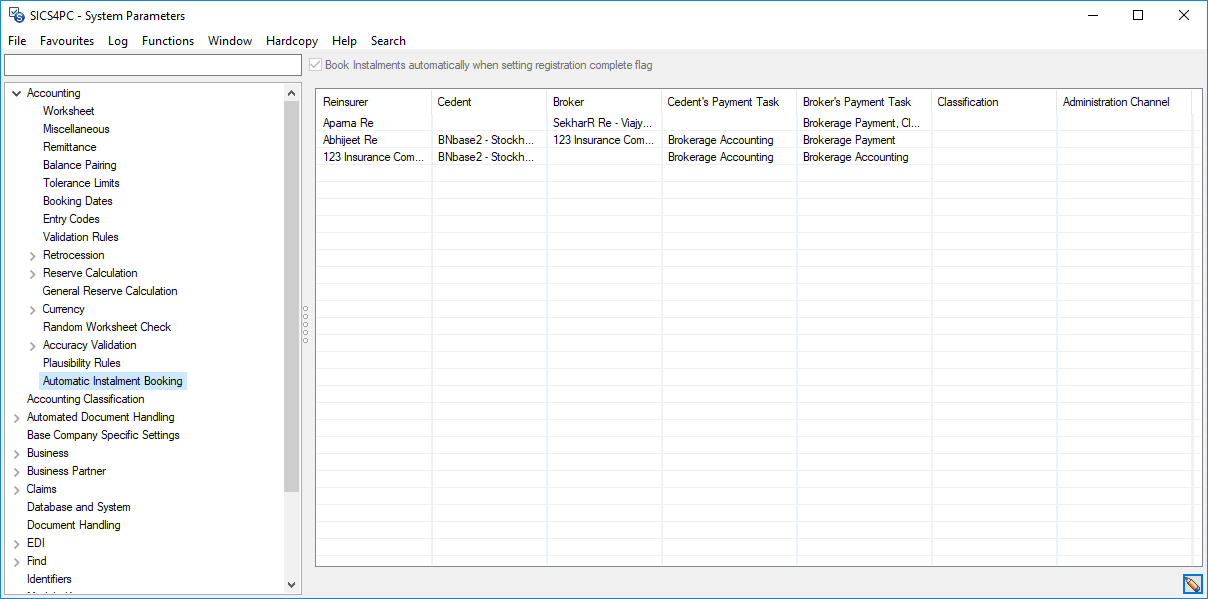The width and height of the screenshot is (1208, 599).
Task: Click the SICS4PC icon in the title bar
Action: 14,15
